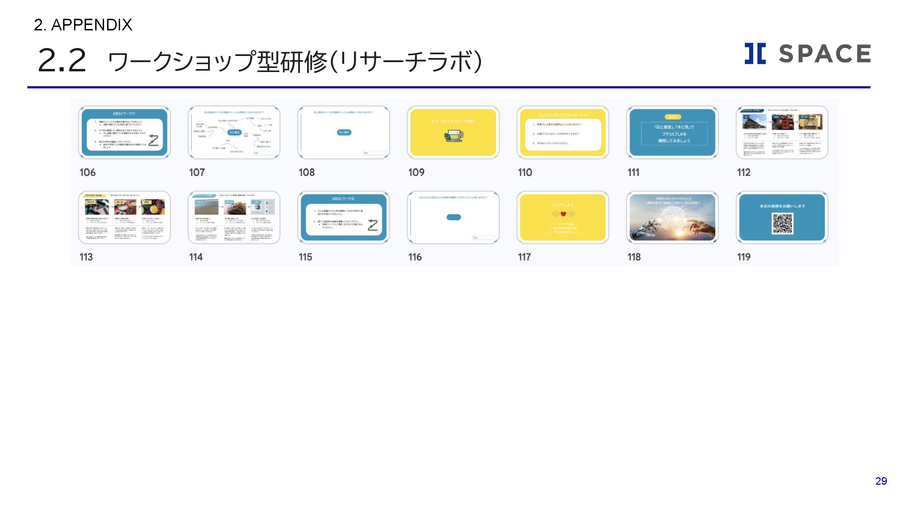Viewport: 910px width, 512px height.
Task: Select the mind map slide 107
Action: tap(234, 133)
